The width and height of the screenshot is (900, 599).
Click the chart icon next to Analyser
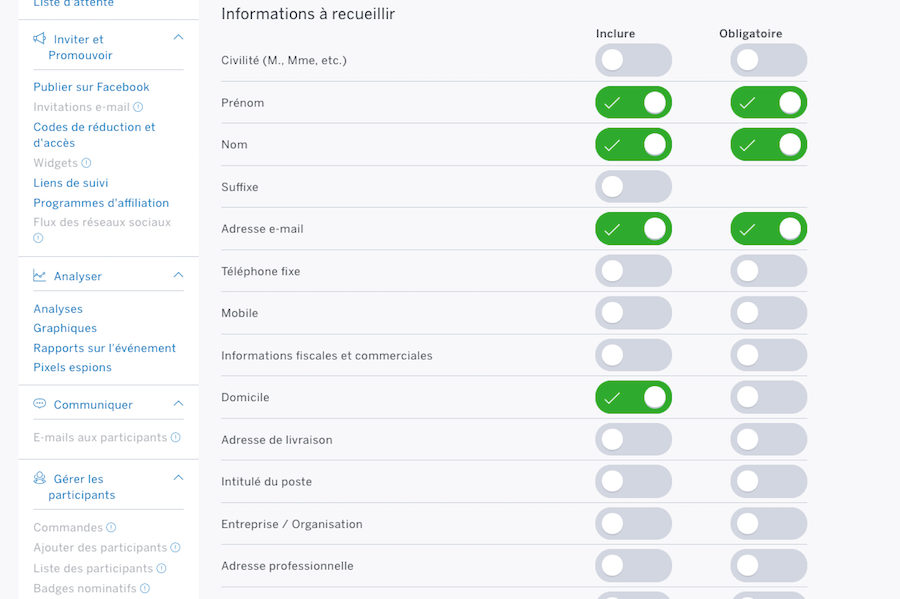40,276
